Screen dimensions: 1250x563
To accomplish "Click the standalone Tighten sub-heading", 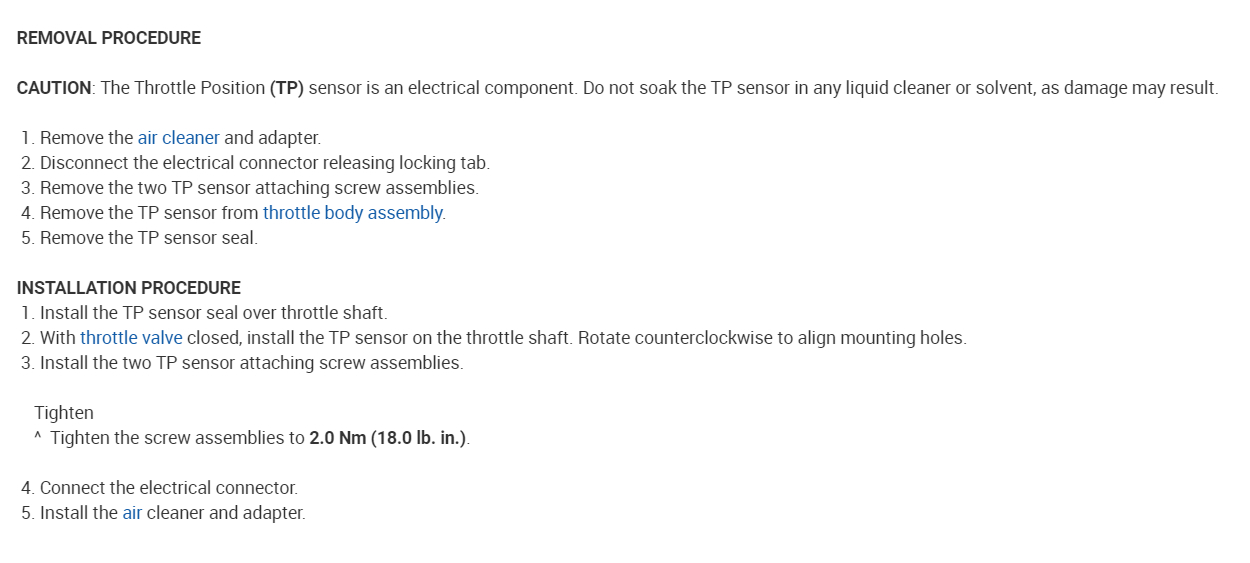I will (64, 413).
